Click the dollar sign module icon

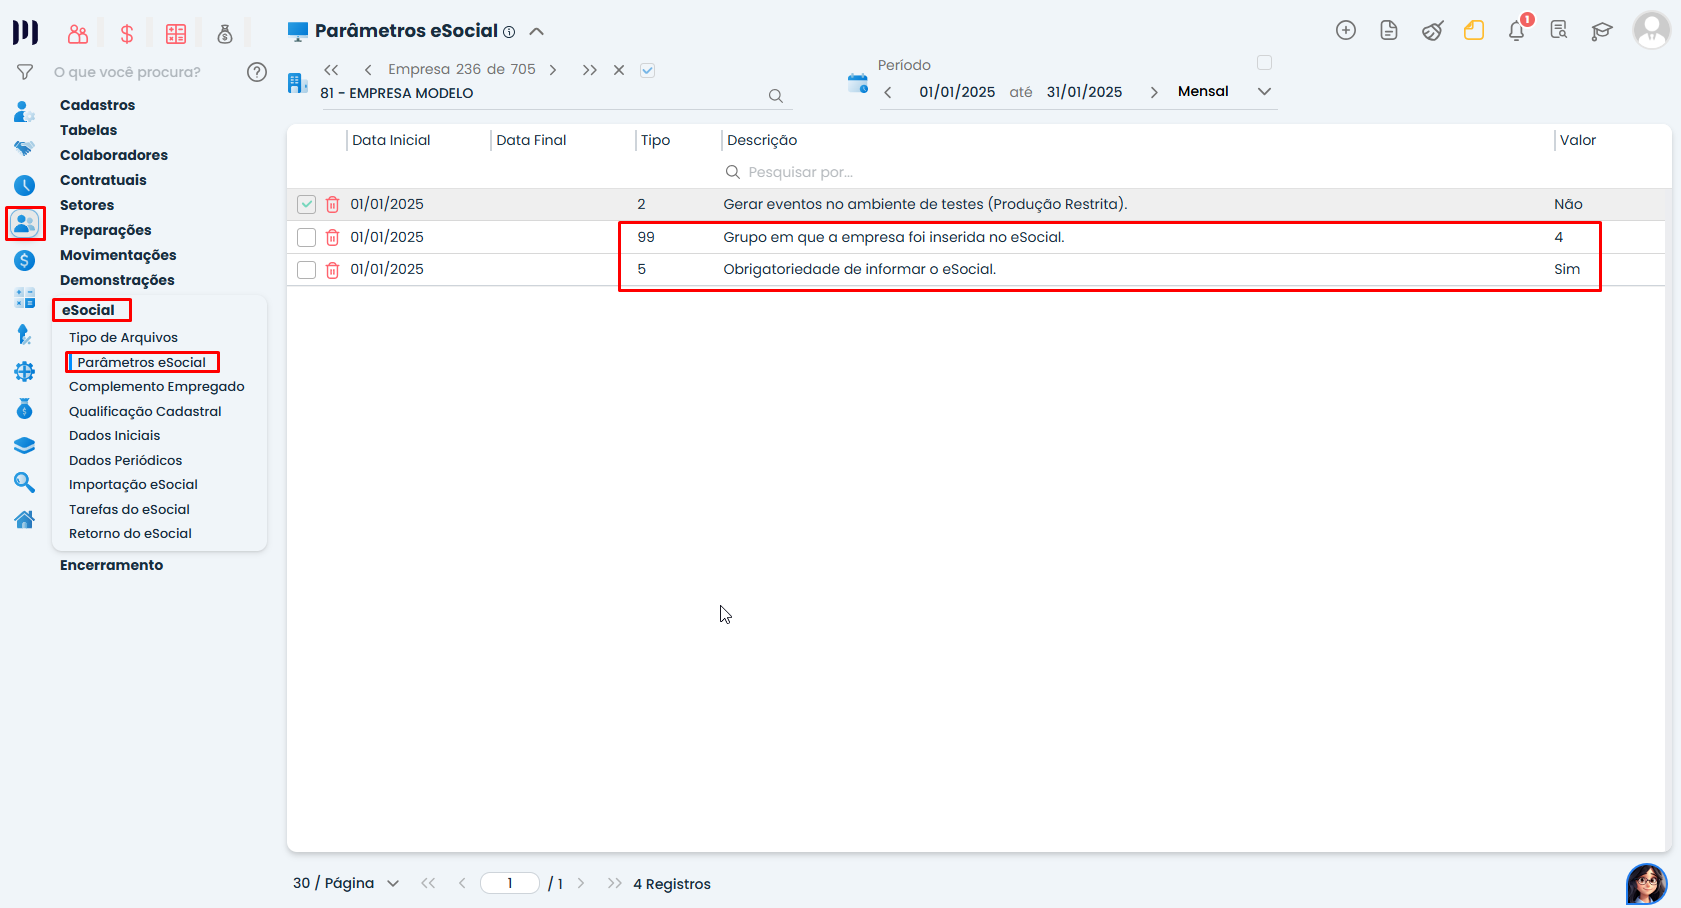(x=127, y=34)
